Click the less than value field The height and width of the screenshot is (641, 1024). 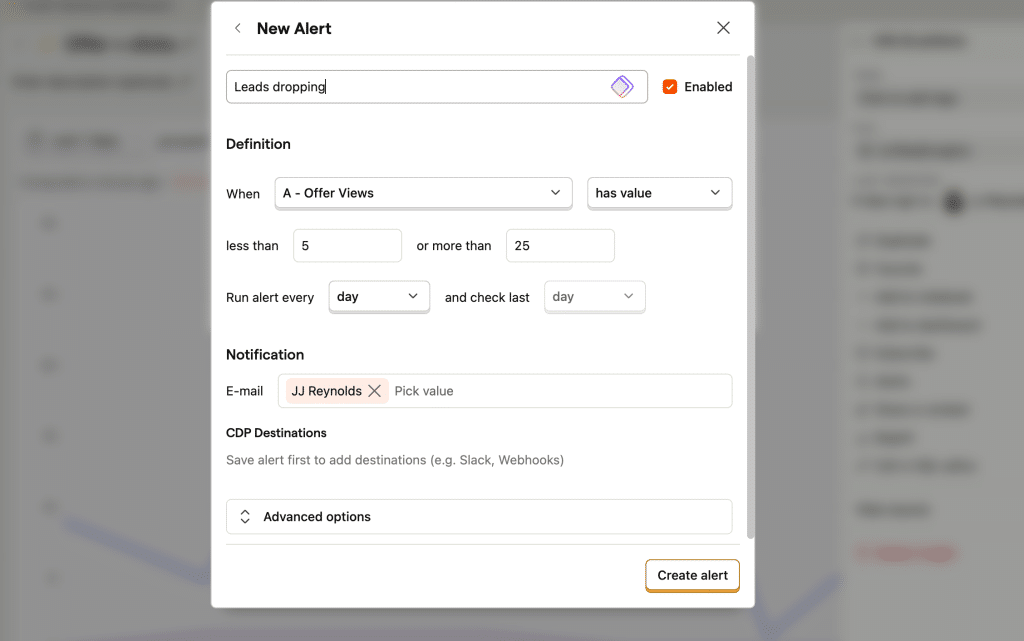pyautogui.click(x=347, y=246)
